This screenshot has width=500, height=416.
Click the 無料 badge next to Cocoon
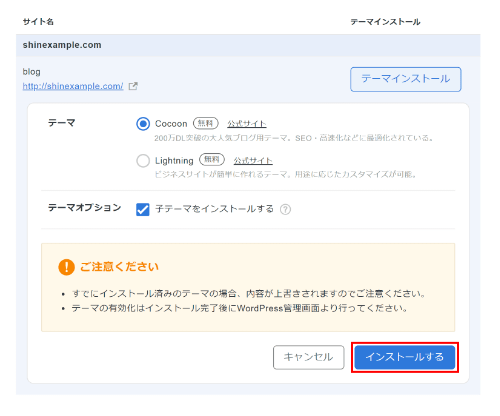[x=206, y=123]
